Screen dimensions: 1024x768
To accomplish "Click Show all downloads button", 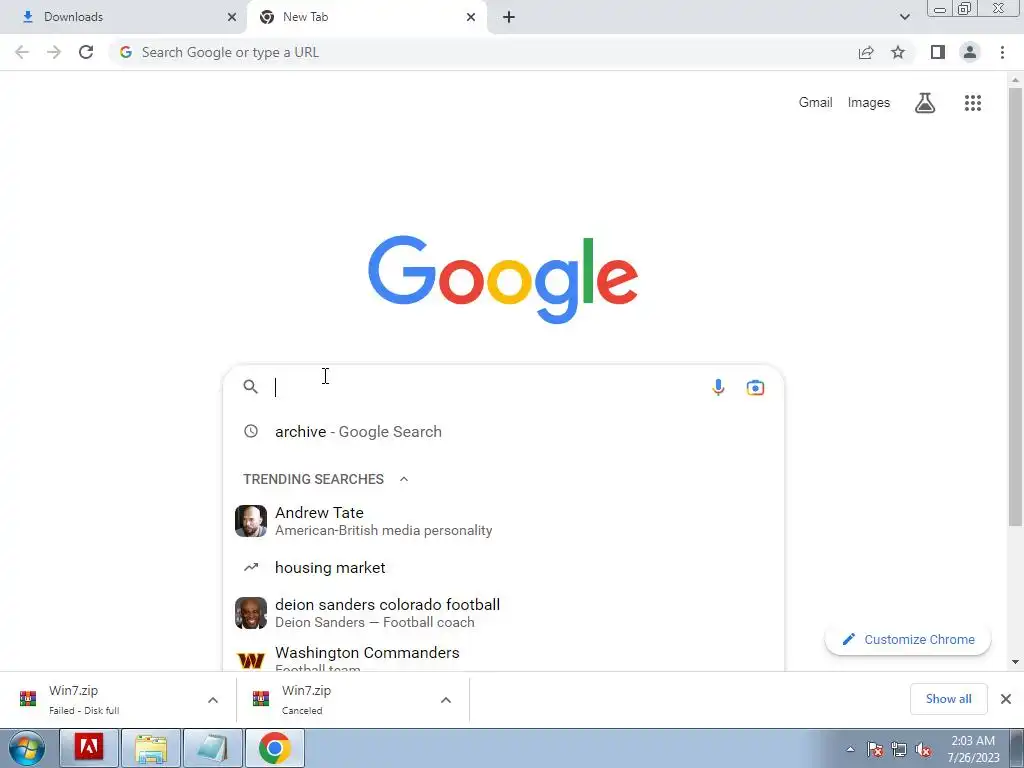I will coord(948,699).
